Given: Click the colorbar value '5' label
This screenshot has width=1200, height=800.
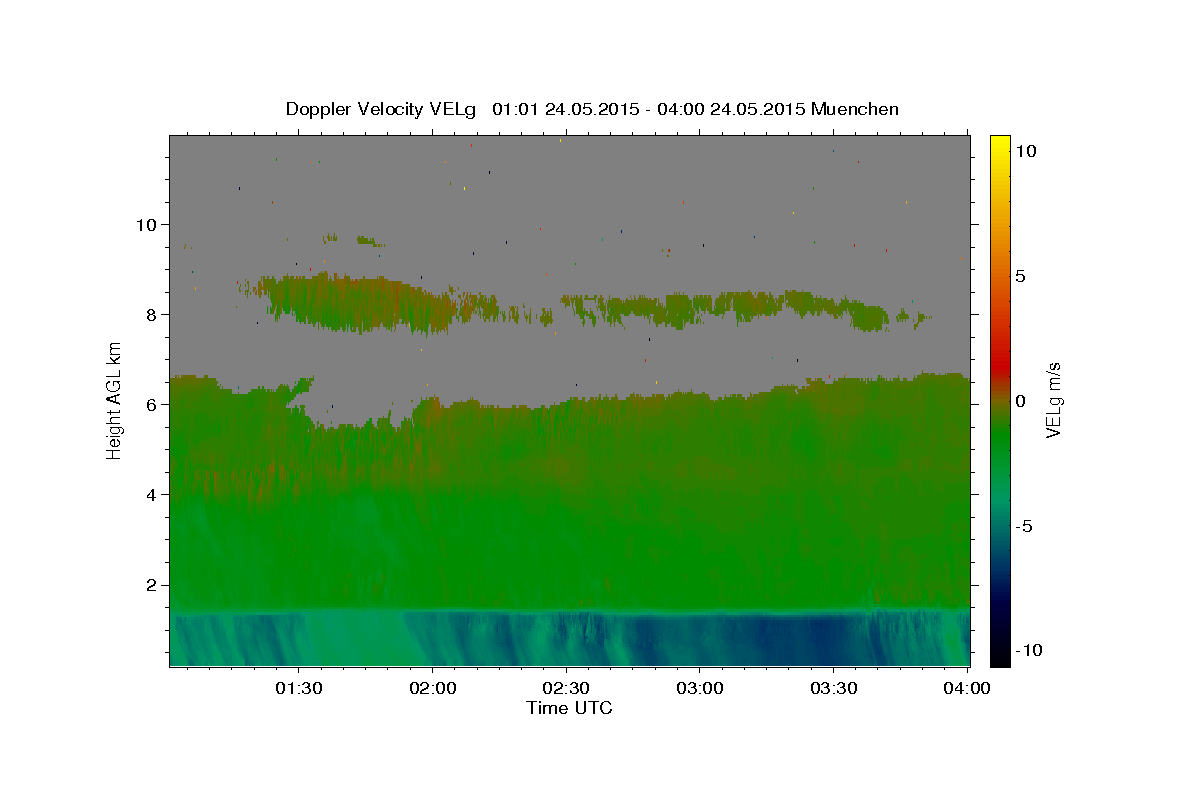Looking at the screenshot, I should pyautogui.click(x=1020, y=276).
